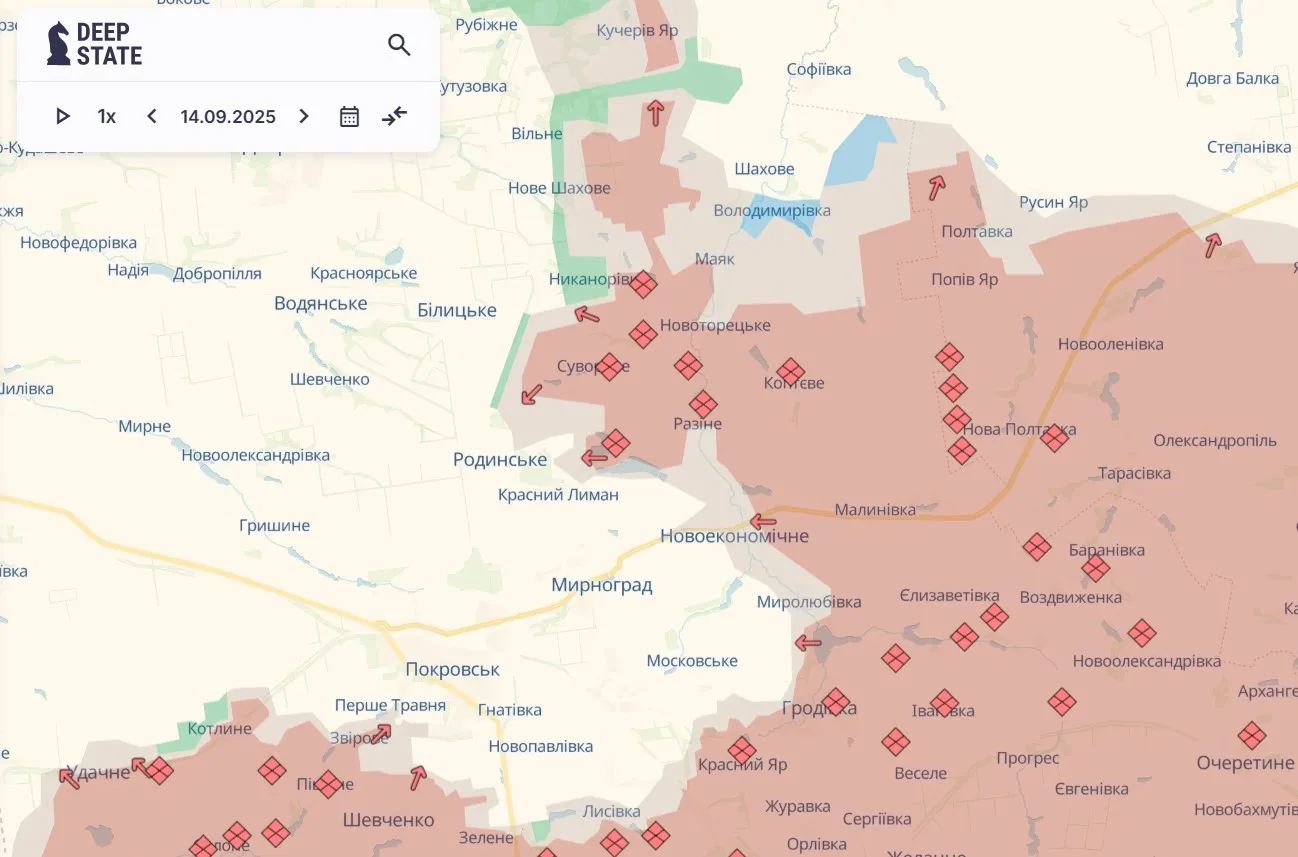1298x857 pixels.
Task: Start timeline playback with the play button
Action: pyautogui.click(x=62, y=116)
